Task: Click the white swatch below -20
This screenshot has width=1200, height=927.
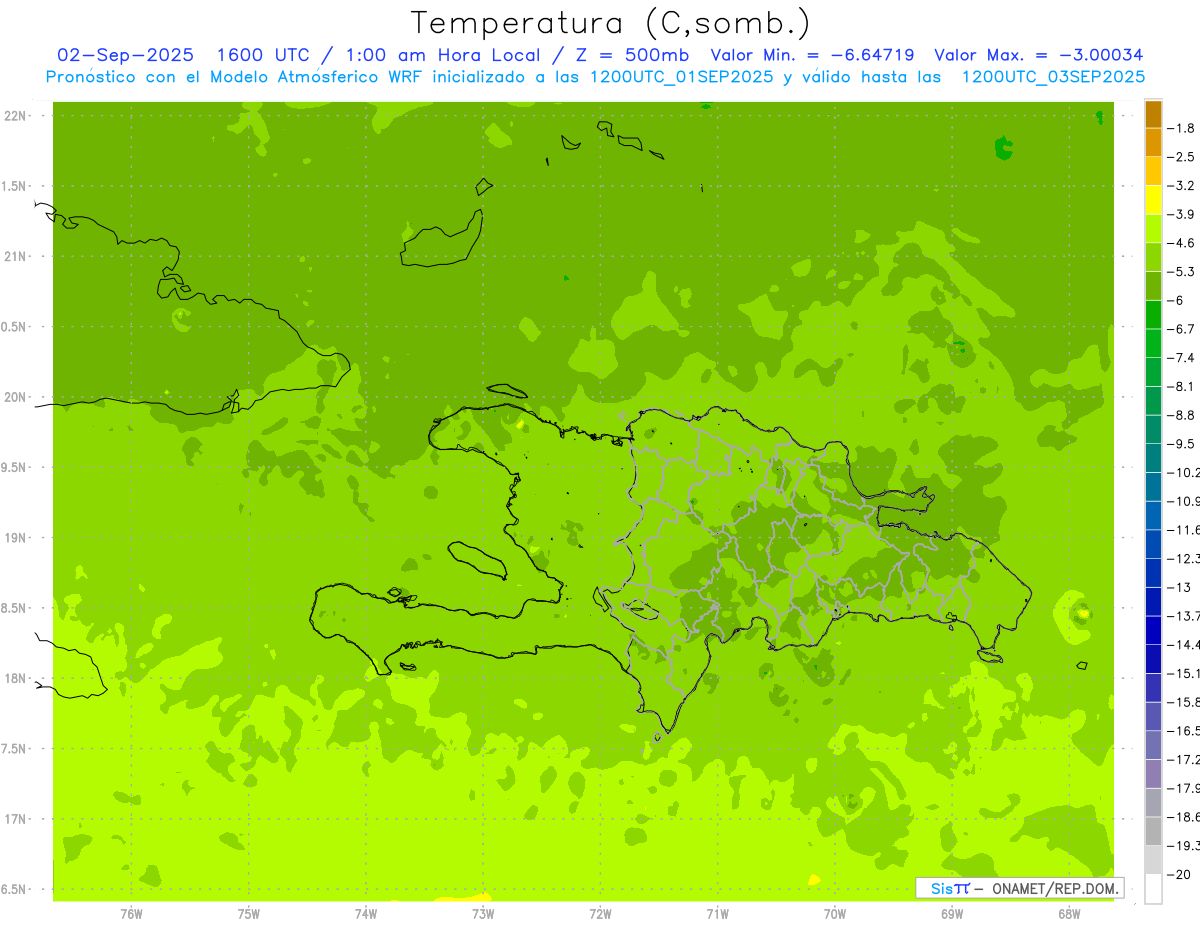Action: [x=1153, y=888]
